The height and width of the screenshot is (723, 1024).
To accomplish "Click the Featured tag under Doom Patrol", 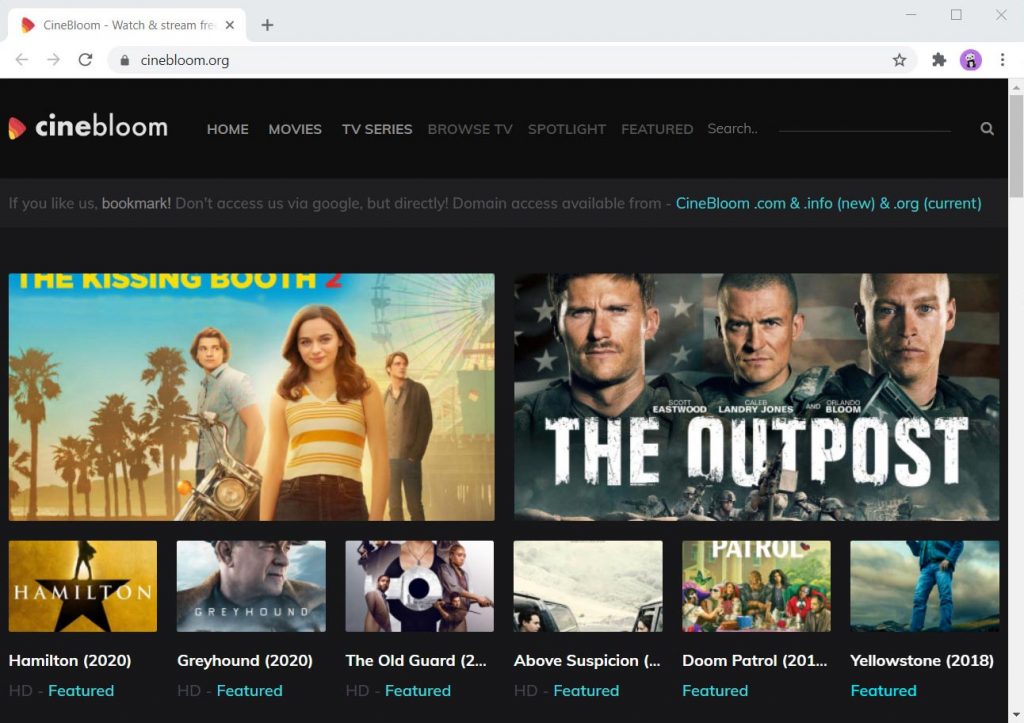I will (x=715, y=690).
